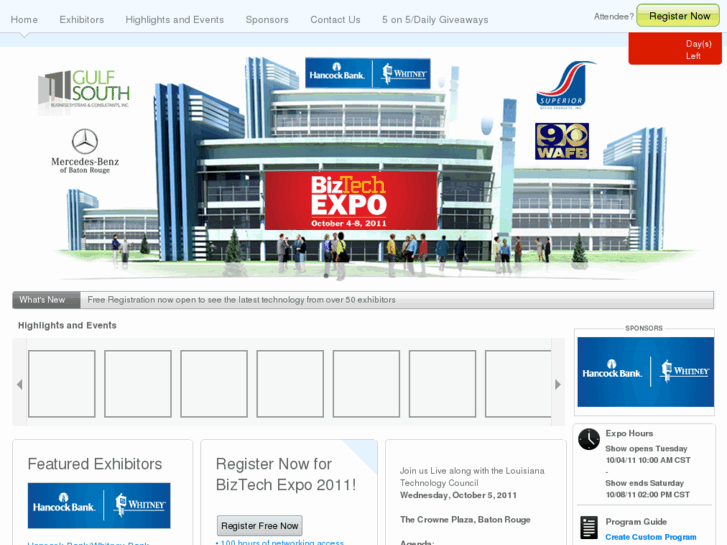Click the 9 WAFB logo
The image size is (727, 545).
point(562,141)
